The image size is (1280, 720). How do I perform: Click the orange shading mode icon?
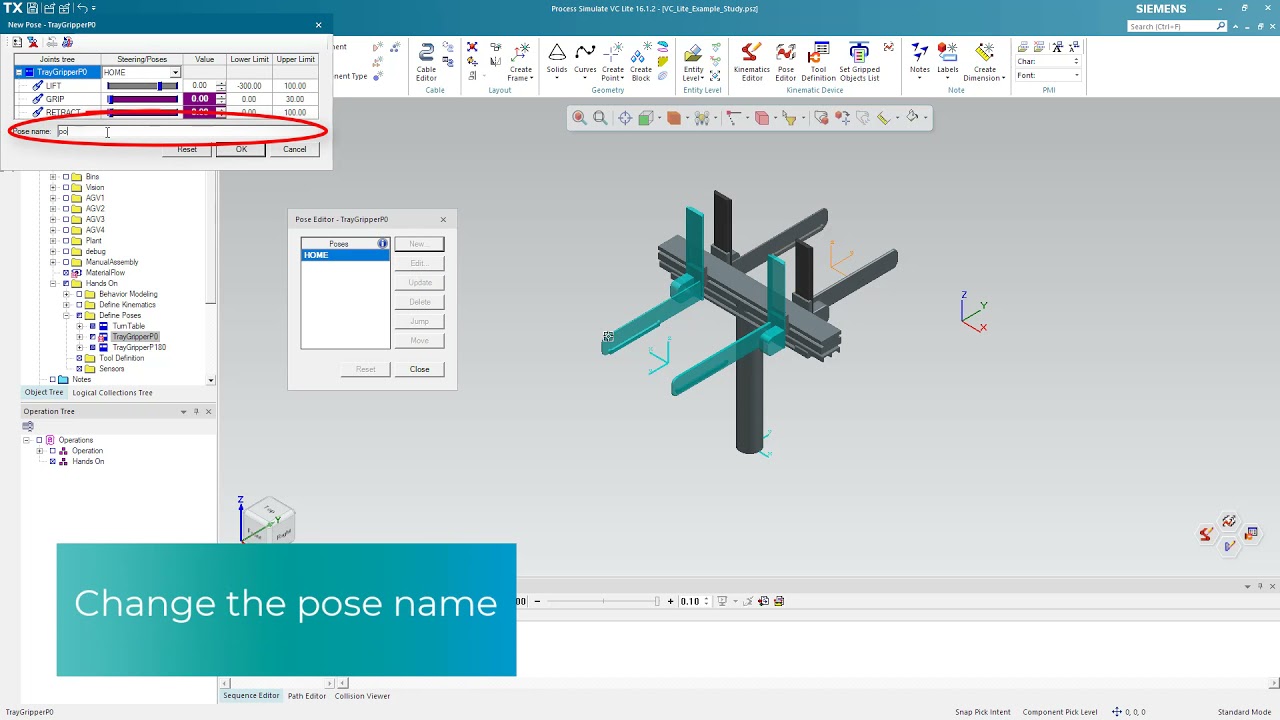(x=674, y=118)
